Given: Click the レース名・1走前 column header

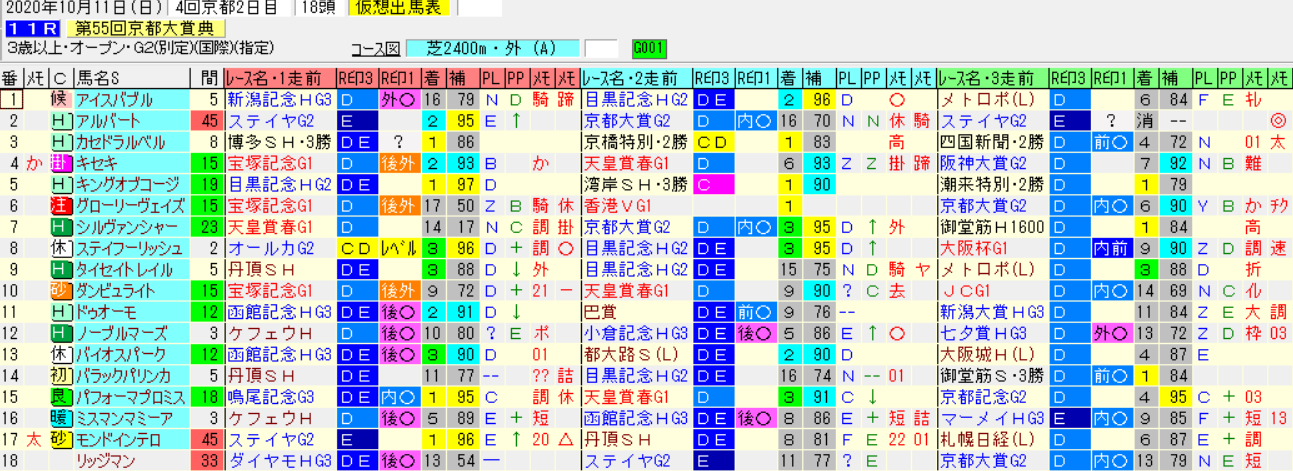Looking at the screenshot, I should point(279,78).
